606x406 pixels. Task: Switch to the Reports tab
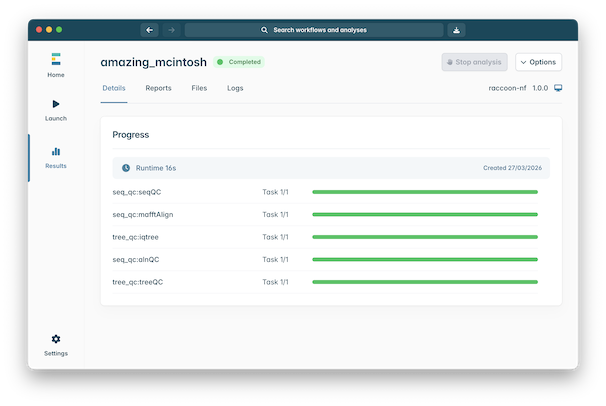click(x=158, y=88)
